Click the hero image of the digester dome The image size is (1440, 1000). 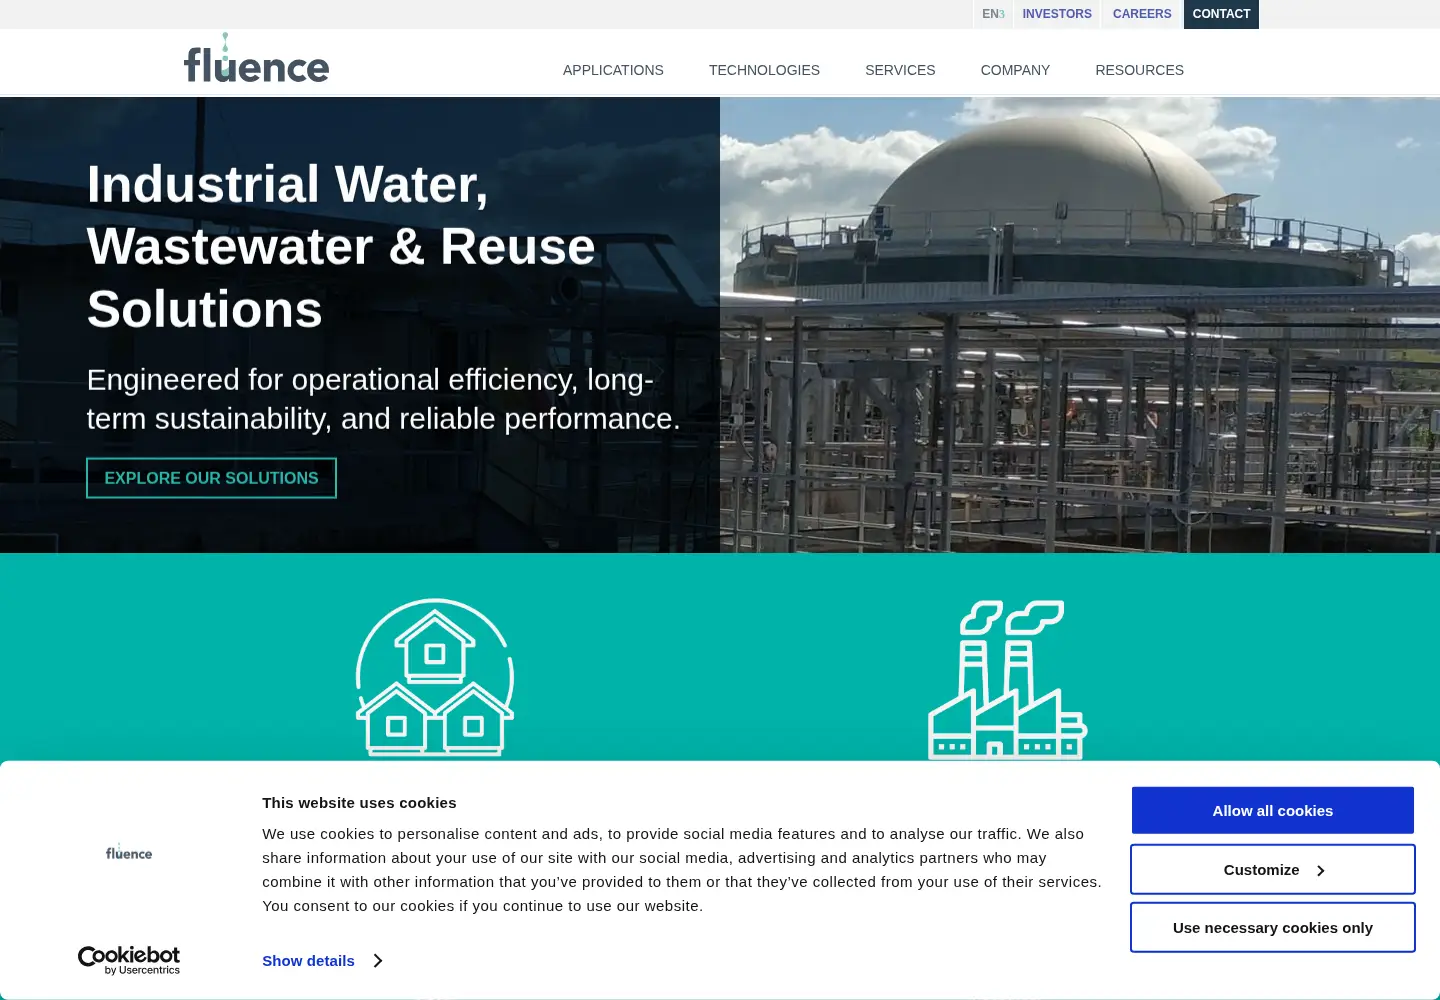1080,325
